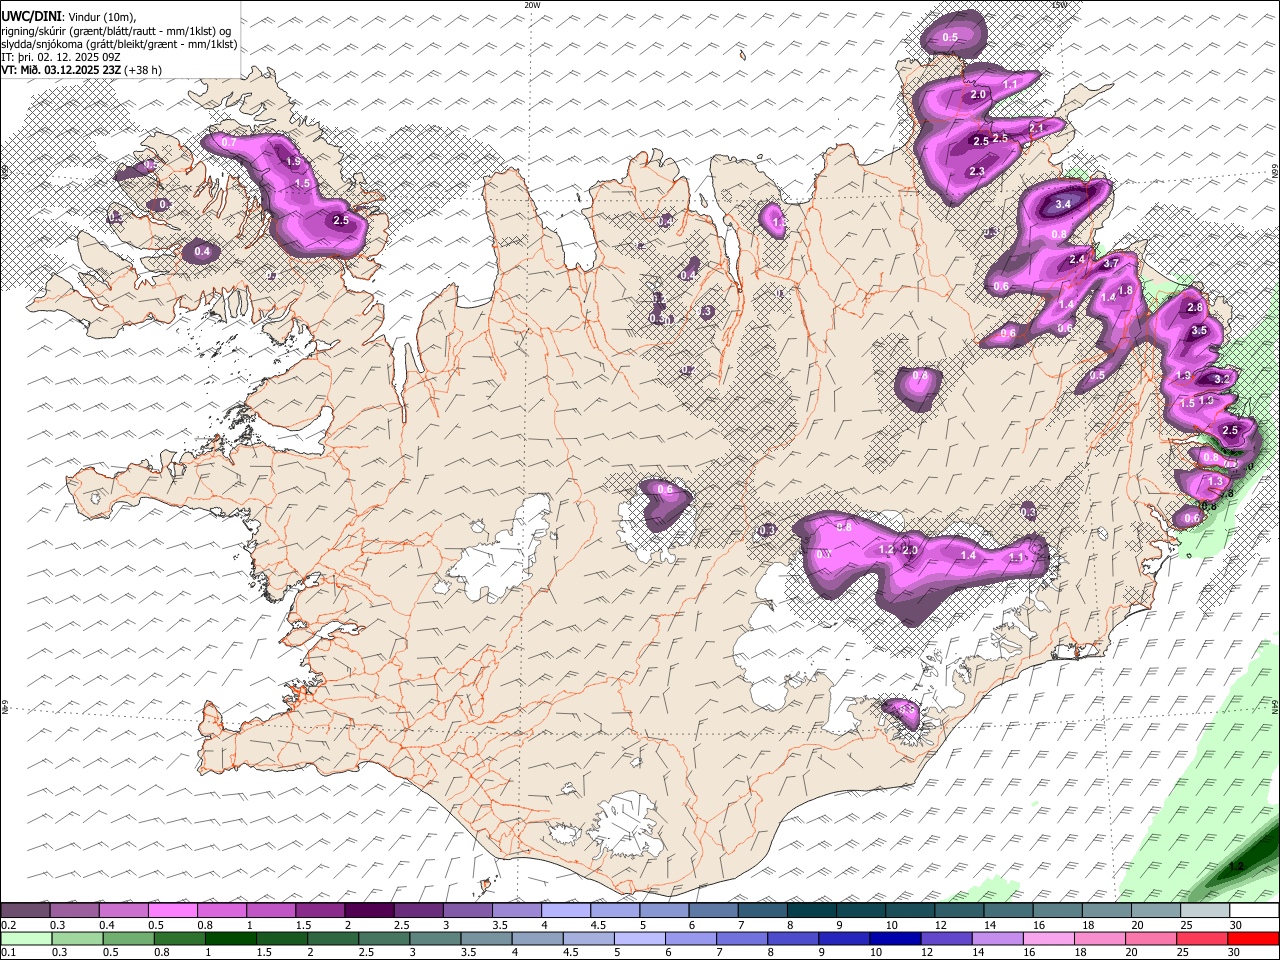Click the 1.2 value in the southern snow band
This screenshot has width=1280, height=960.
[885, 550]
